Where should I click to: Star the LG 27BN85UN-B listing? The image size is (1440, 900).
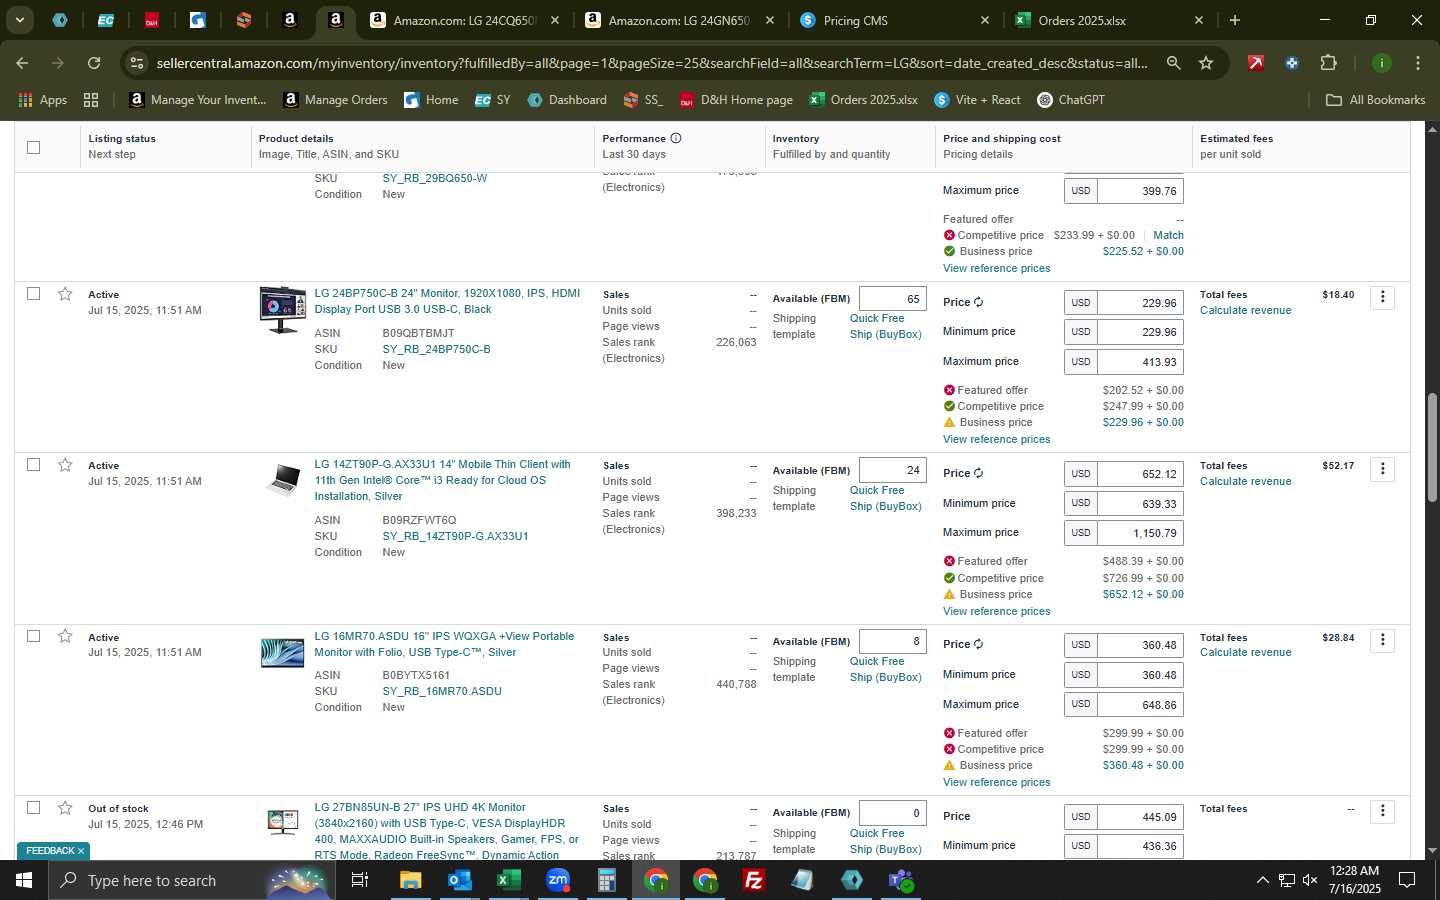click(65, 808)
